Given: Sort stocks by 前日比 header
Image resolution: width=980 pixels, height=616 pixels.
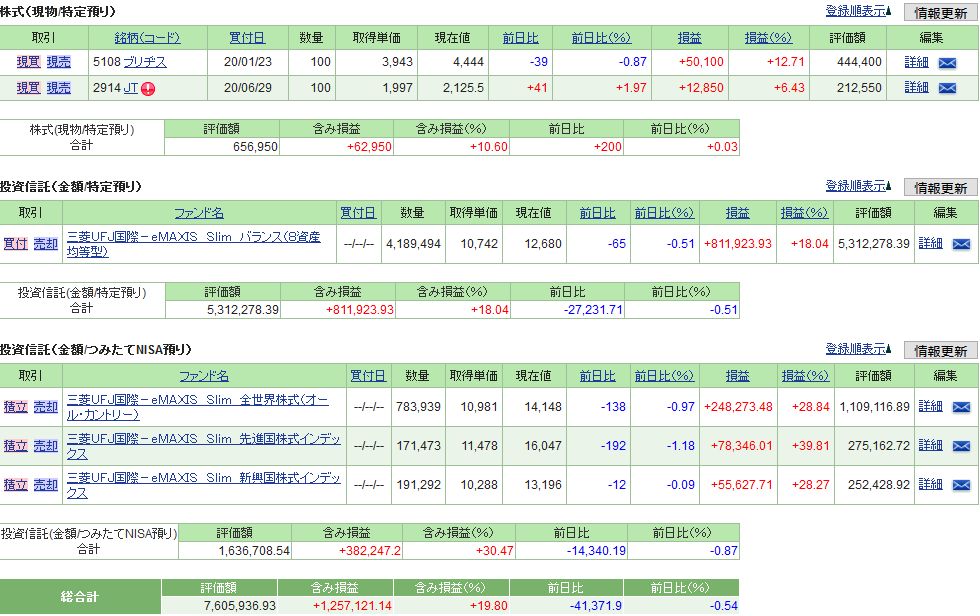Looking at the screenshot, I should (x=520, y=38).
